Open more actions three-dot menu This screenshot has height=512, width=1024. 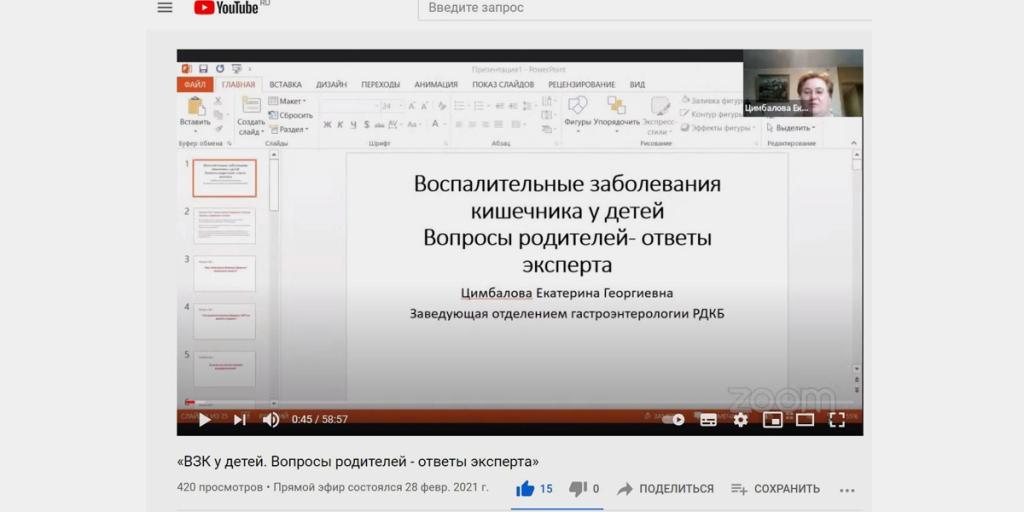tap(847, 490)
